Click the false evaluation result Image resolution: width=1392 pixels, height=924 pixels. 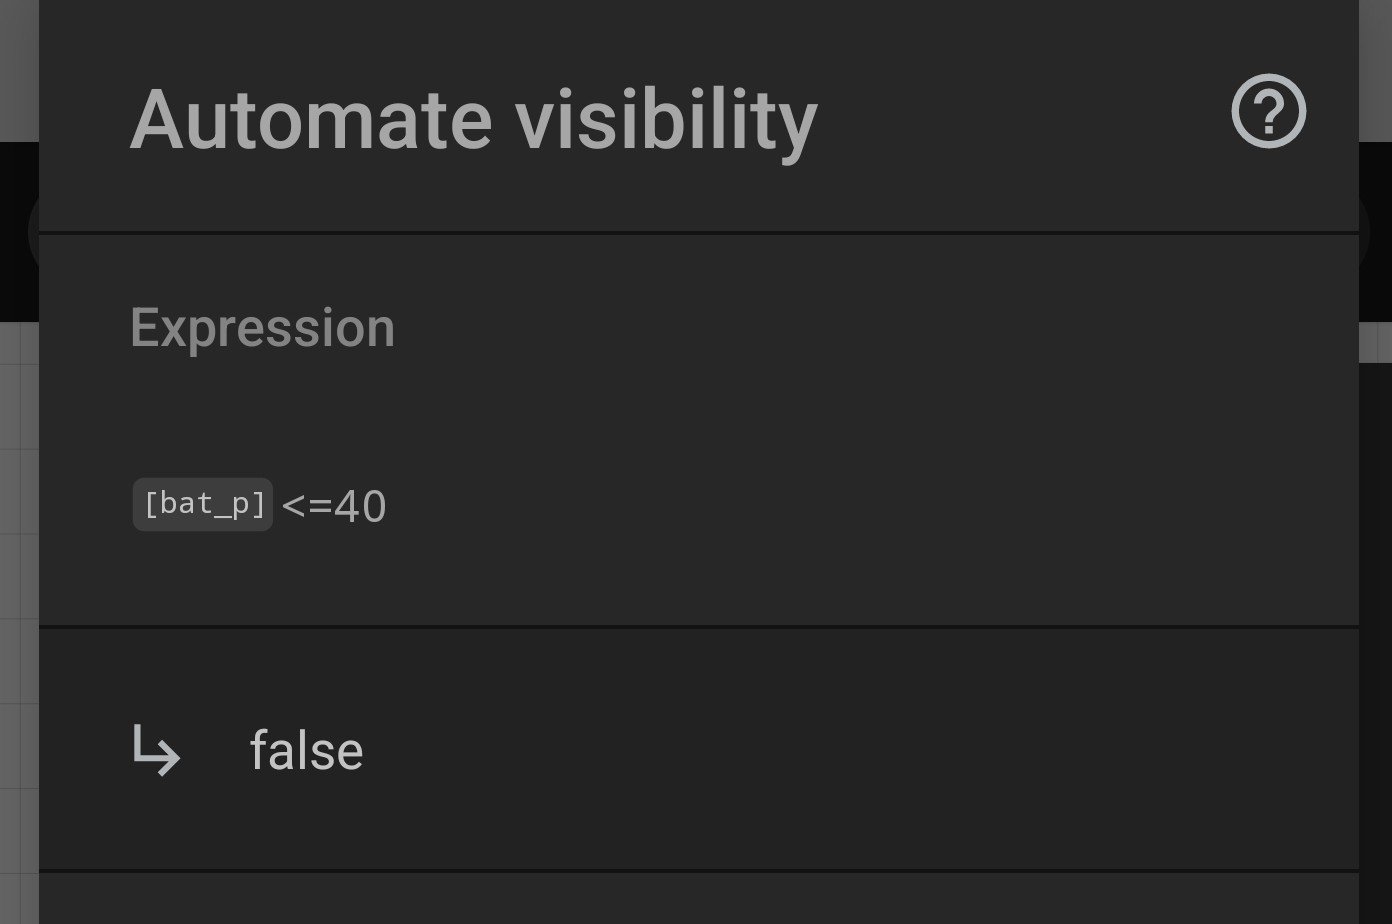coord(306,751)
